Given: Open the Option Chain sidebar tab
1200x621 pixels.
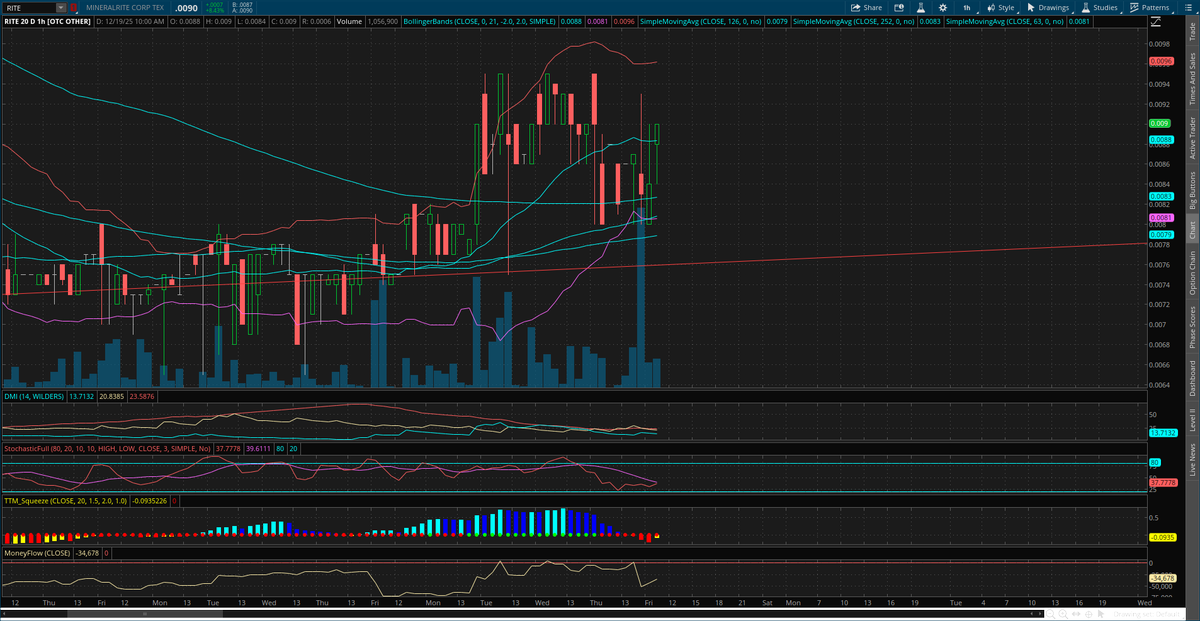Looking at the screenshot, I should pyautogui.click(x=1191, y=272).
